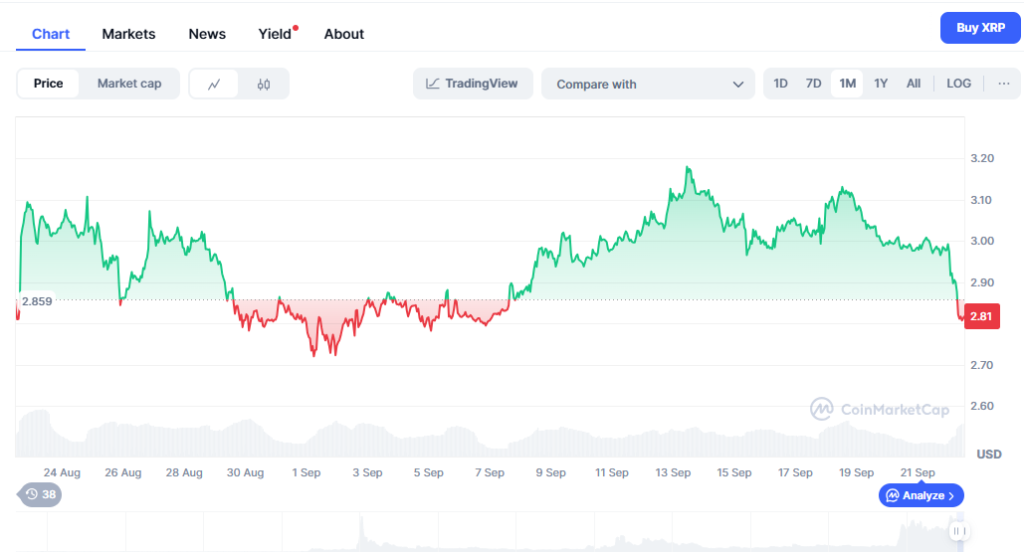
Task: Show the All time range
Action: click(x=913, y=84)
